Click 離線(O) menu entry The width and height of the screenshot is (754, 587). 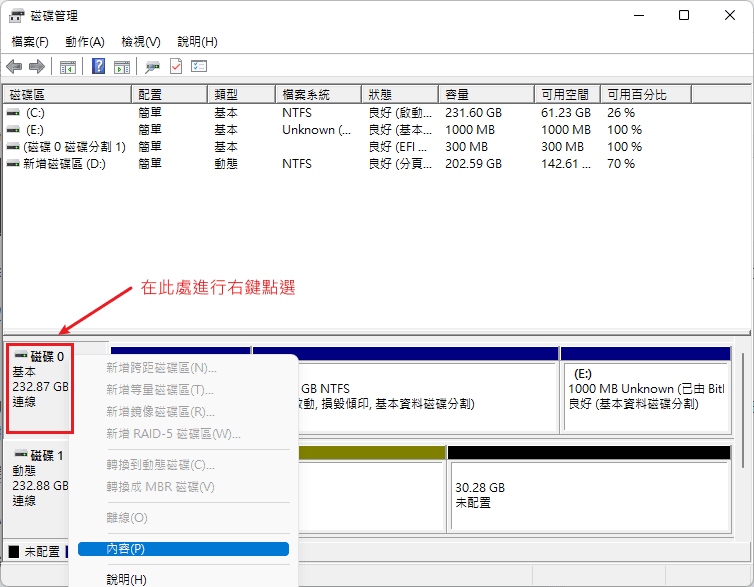[183, 518]
